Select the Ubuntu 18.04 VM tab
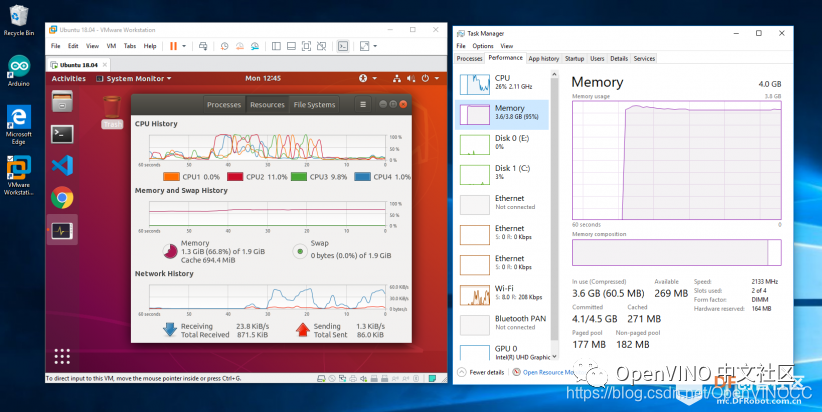The width and height of the screenshot is (822, 412). 79,65
